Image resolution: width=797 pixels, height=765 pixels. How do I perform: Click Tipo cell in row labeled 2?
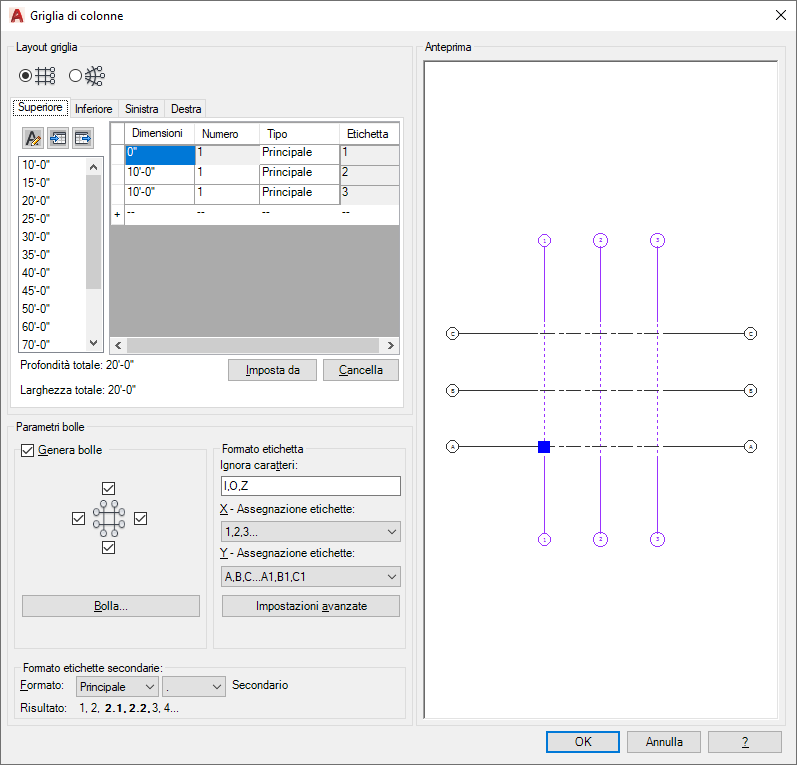(x=299, y=174)
